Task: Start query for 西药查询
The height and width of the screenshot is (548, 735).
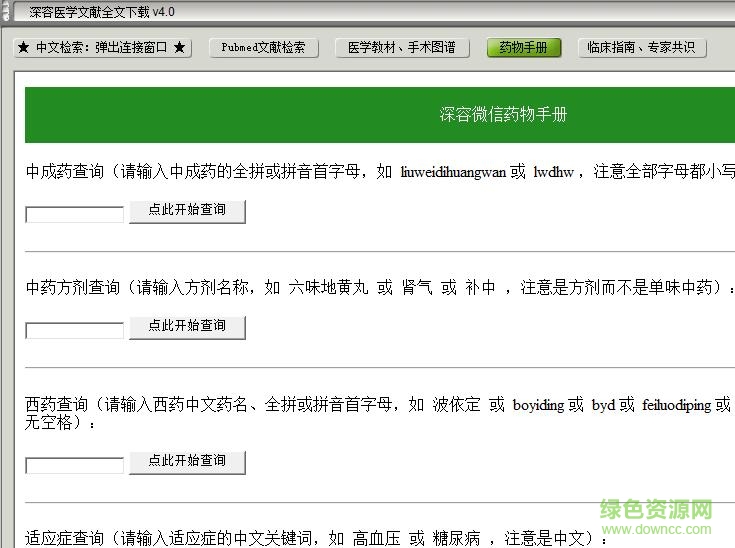Action: point(187,462)
